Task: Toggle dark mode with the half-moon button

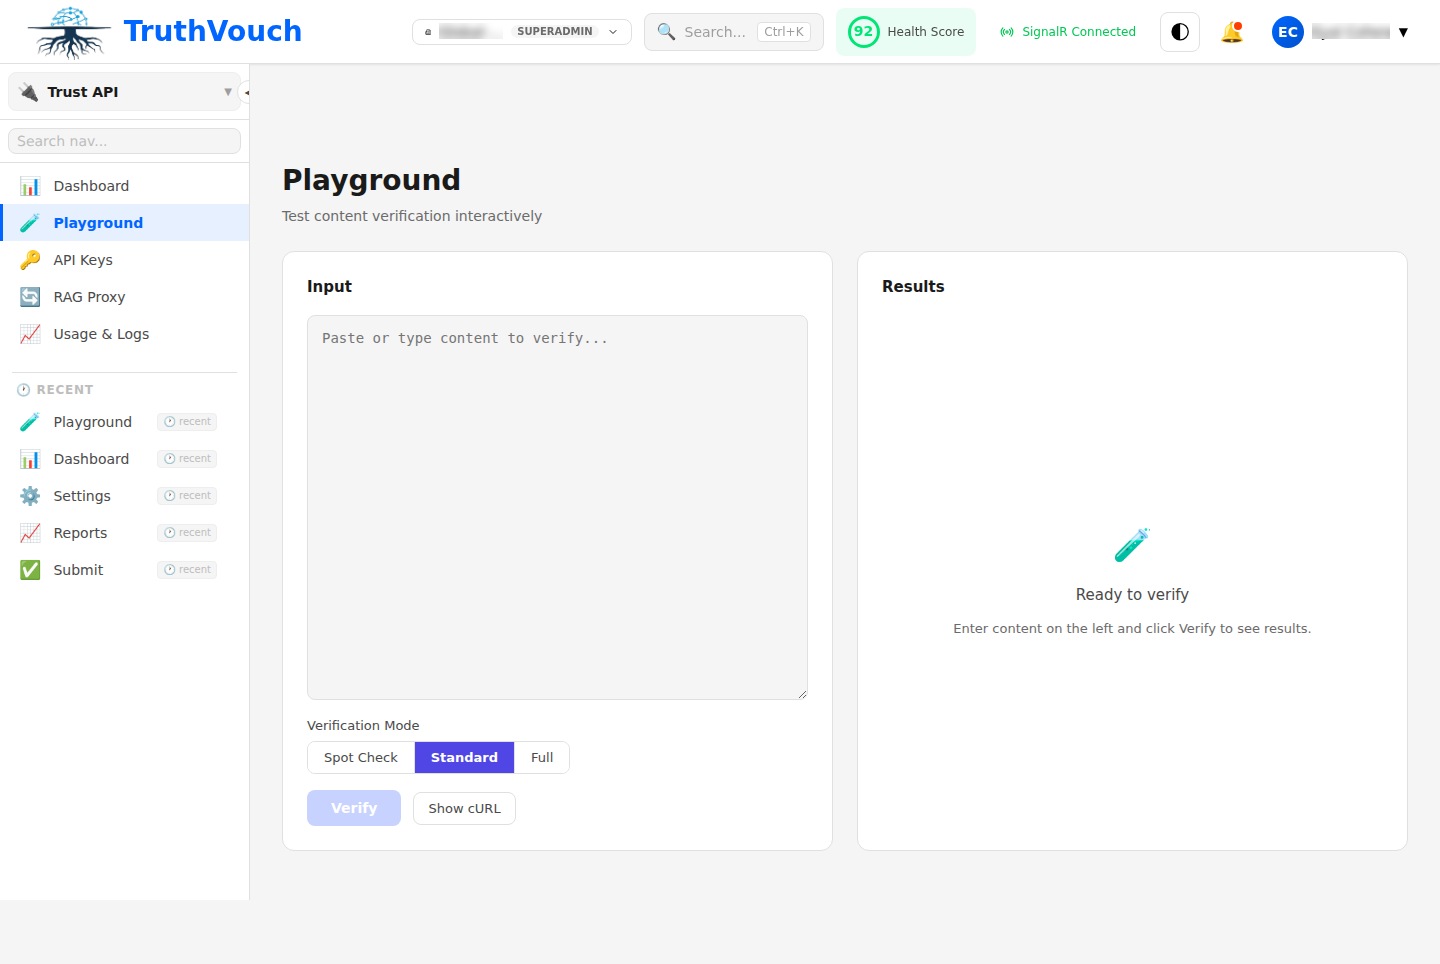Action: tap(1179, 31)
